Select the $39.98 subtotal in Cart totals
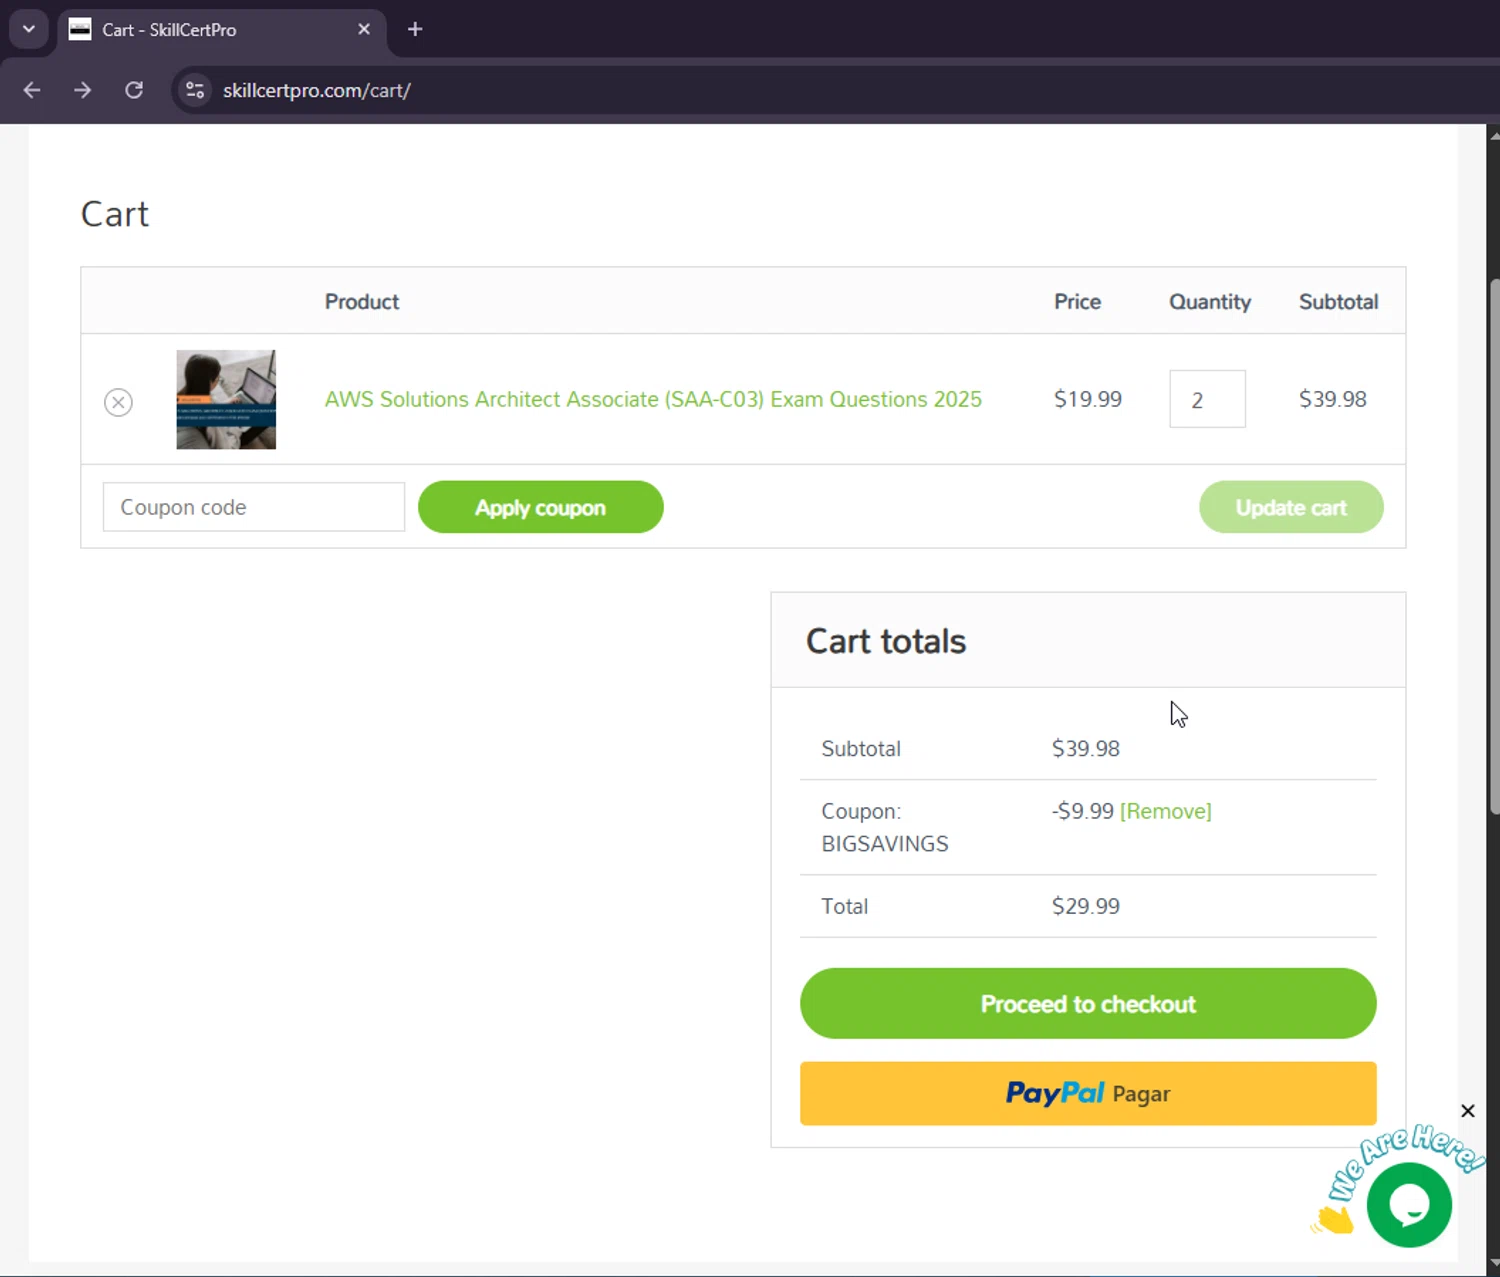Viewport: 1500px width, 1277px height. [x=1086, y=748]
